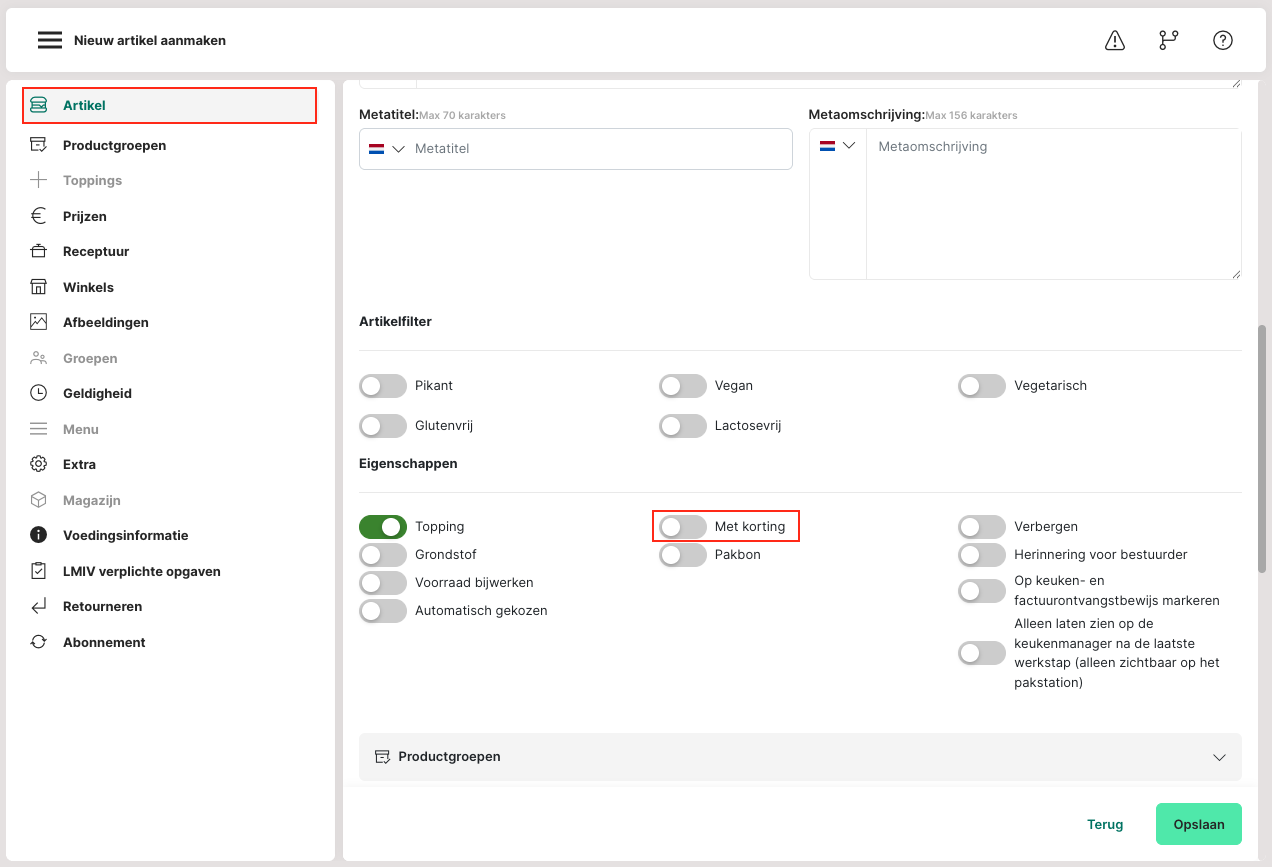This screenshot has height=867, width=1272.
Task: Click the Winkels shop icon
Action: click(x=39, y=287)
